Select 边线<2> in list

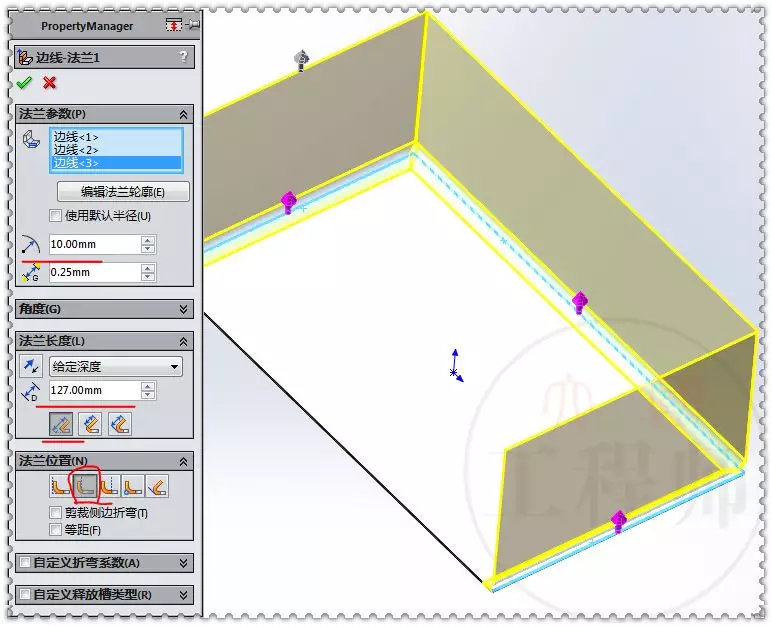coord(116,150)
